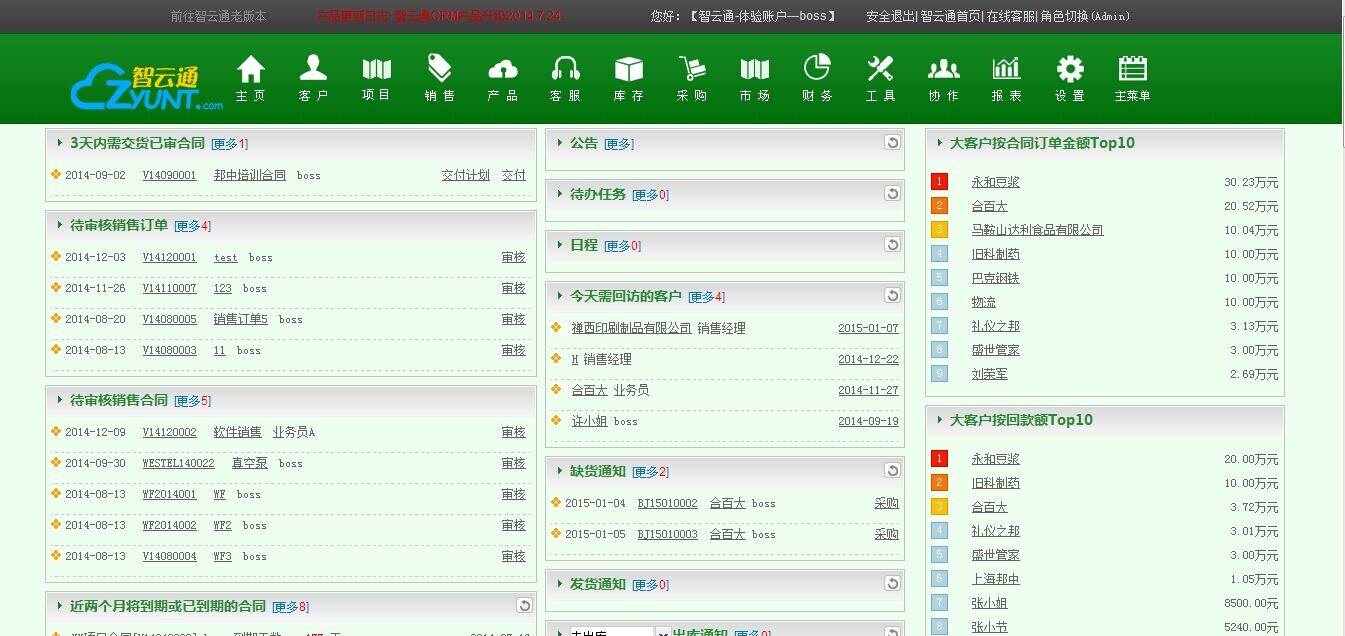
Task: Open contract 真空泵
Action: click(249, 463)
